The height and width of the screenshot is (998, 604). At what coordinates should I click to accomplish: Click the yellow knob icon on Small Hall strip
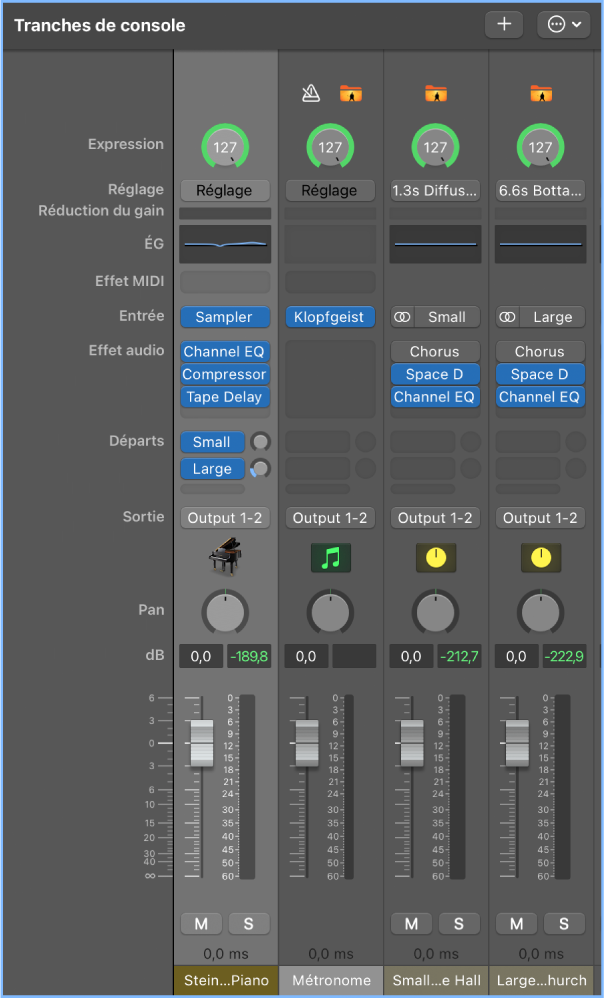[x=435, y=557]
